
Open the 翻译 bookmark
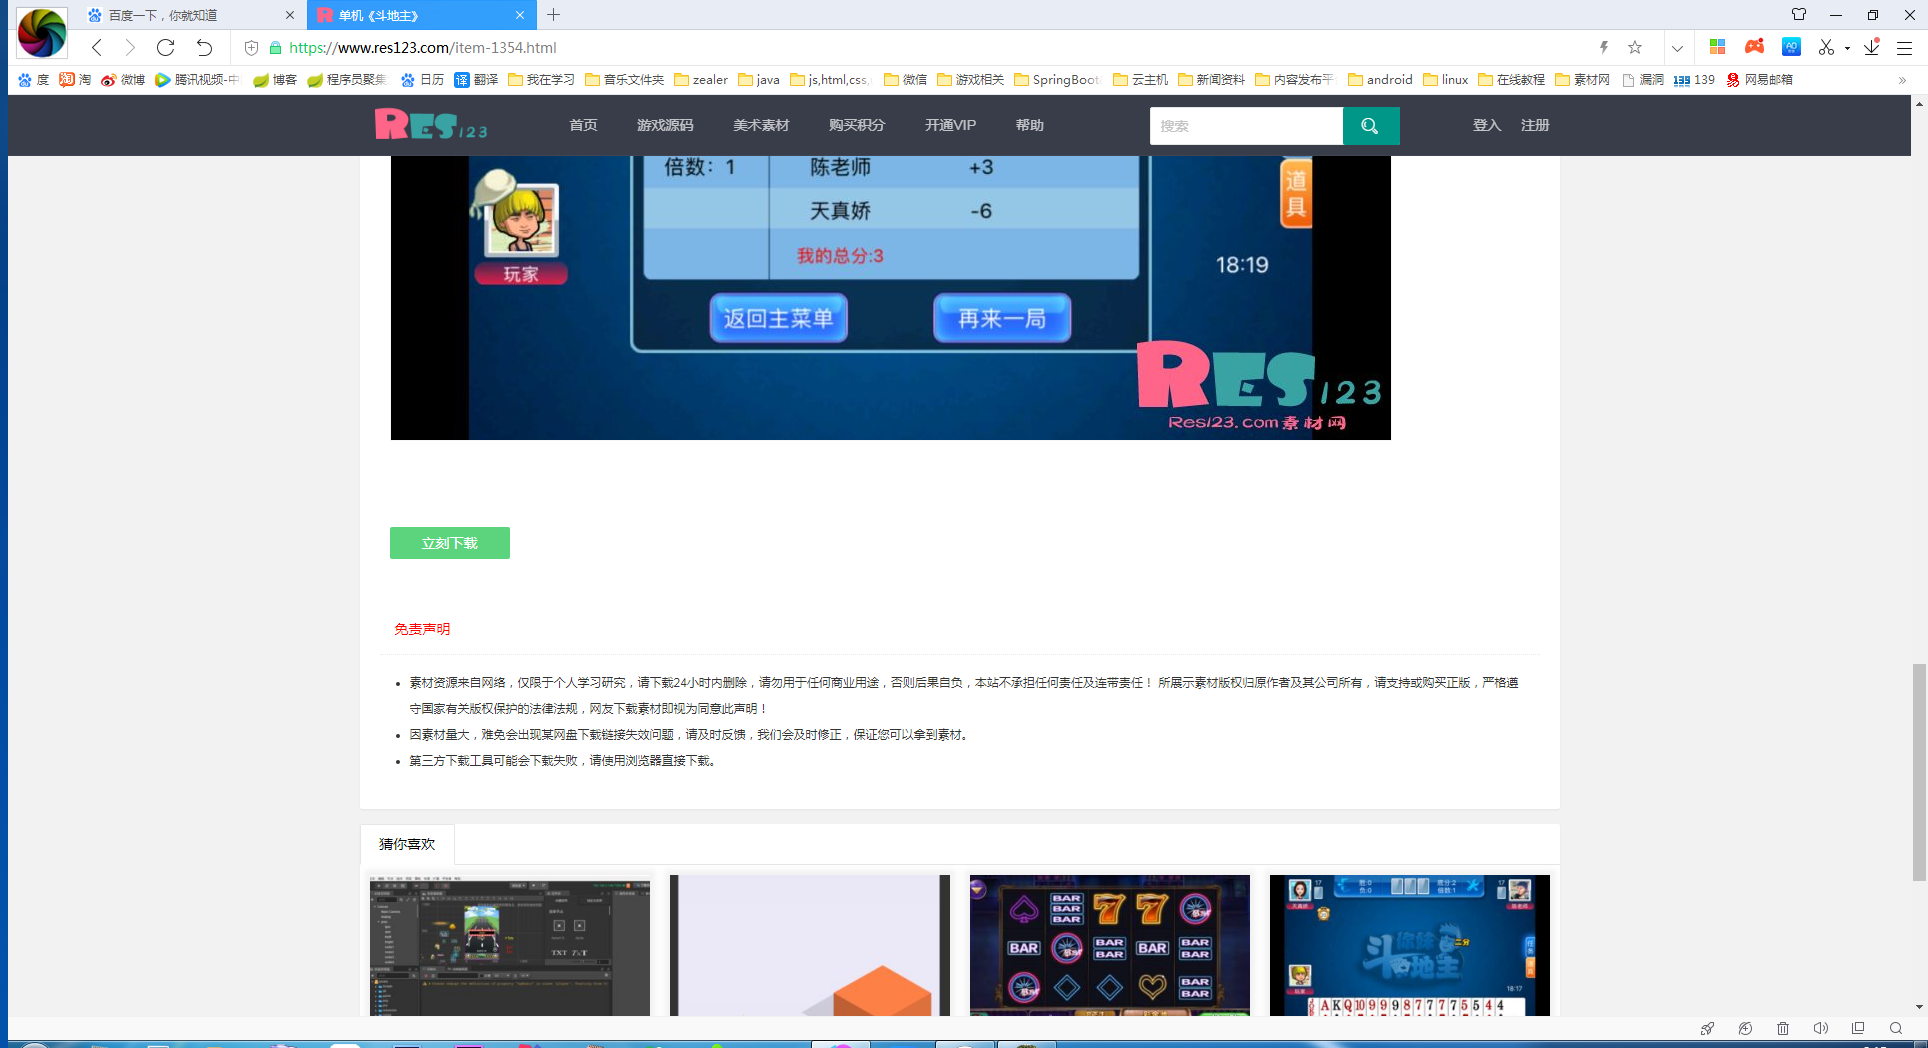click(x=476, y=80)
